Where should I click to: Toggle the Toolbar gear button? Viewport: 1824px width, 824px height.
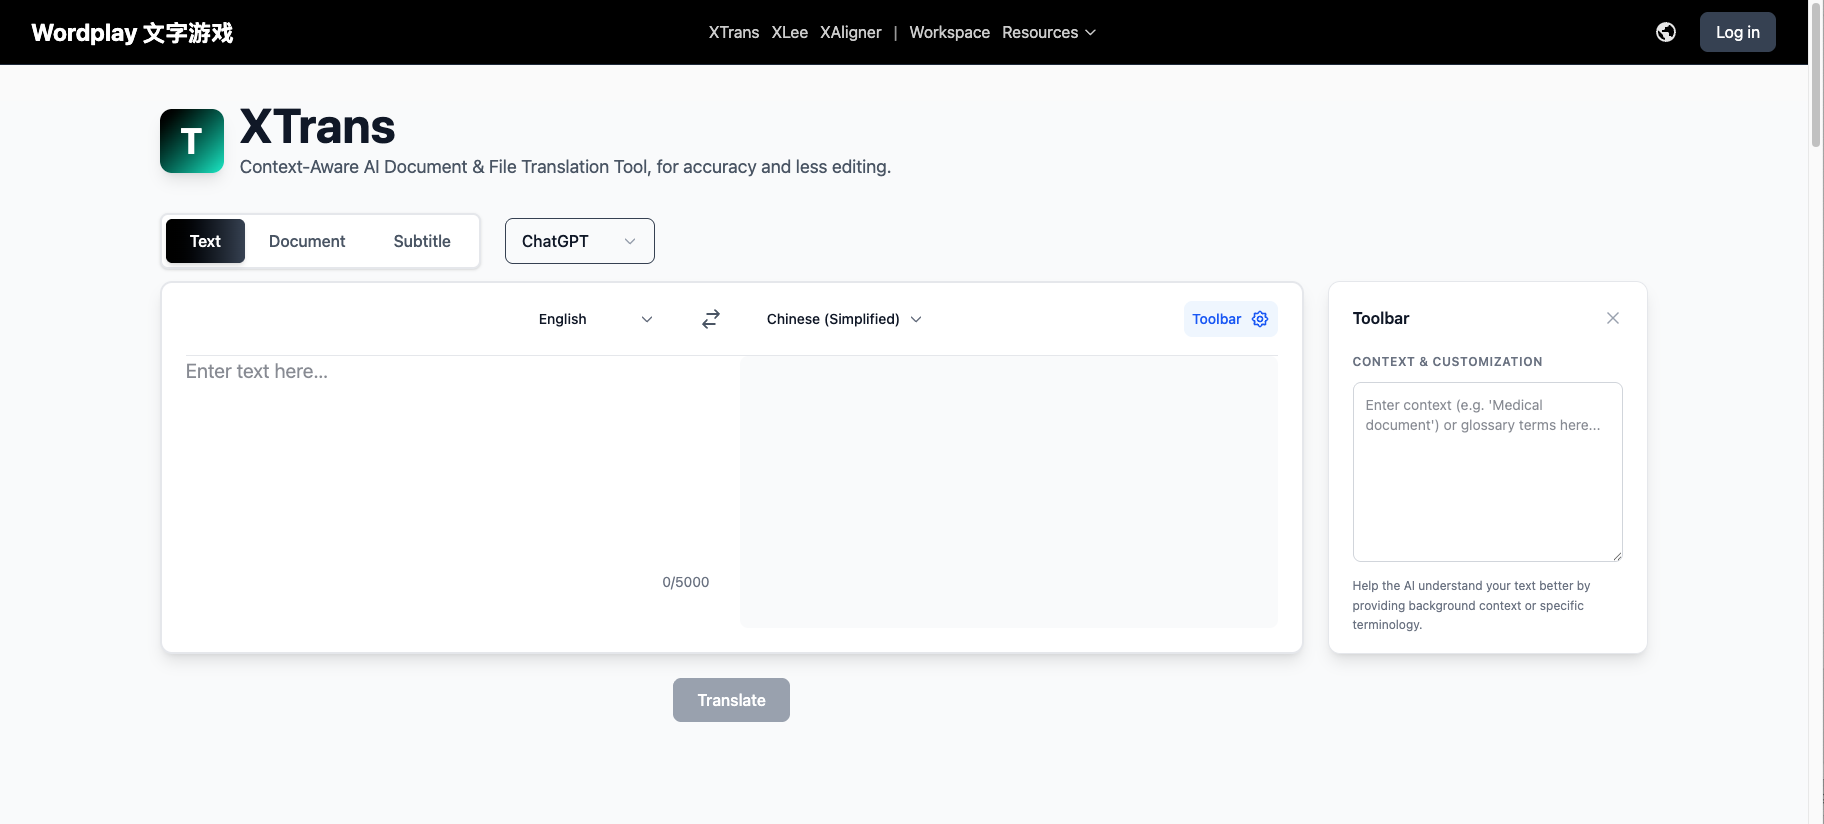pos(1231,319)
